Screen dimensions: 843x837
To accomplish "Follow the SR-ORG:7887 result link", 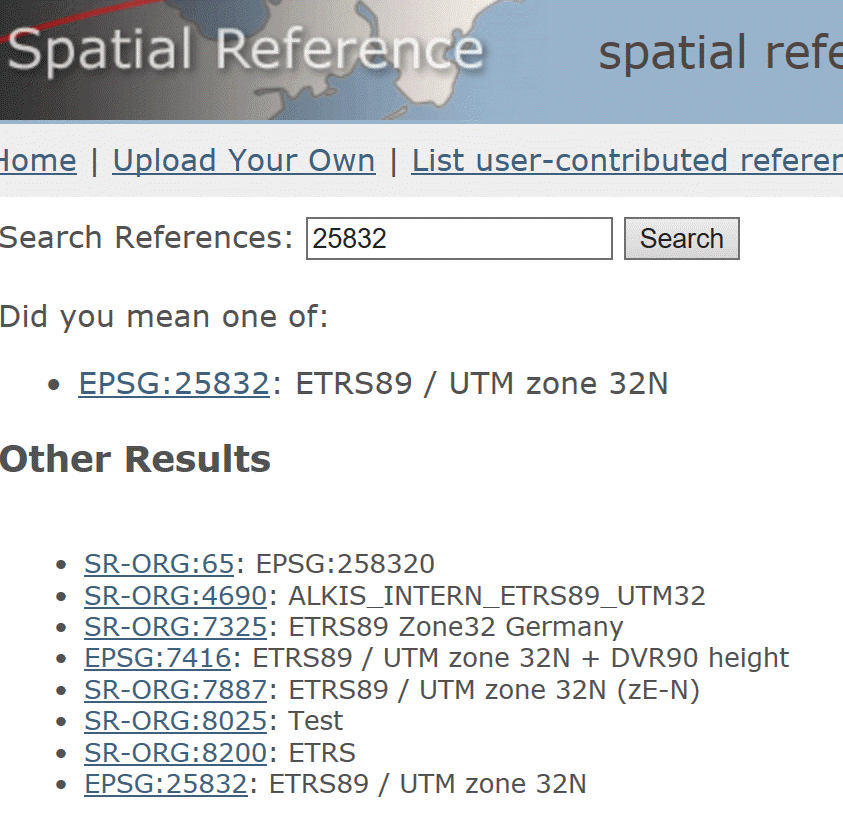I will click(x=175, y=690).
